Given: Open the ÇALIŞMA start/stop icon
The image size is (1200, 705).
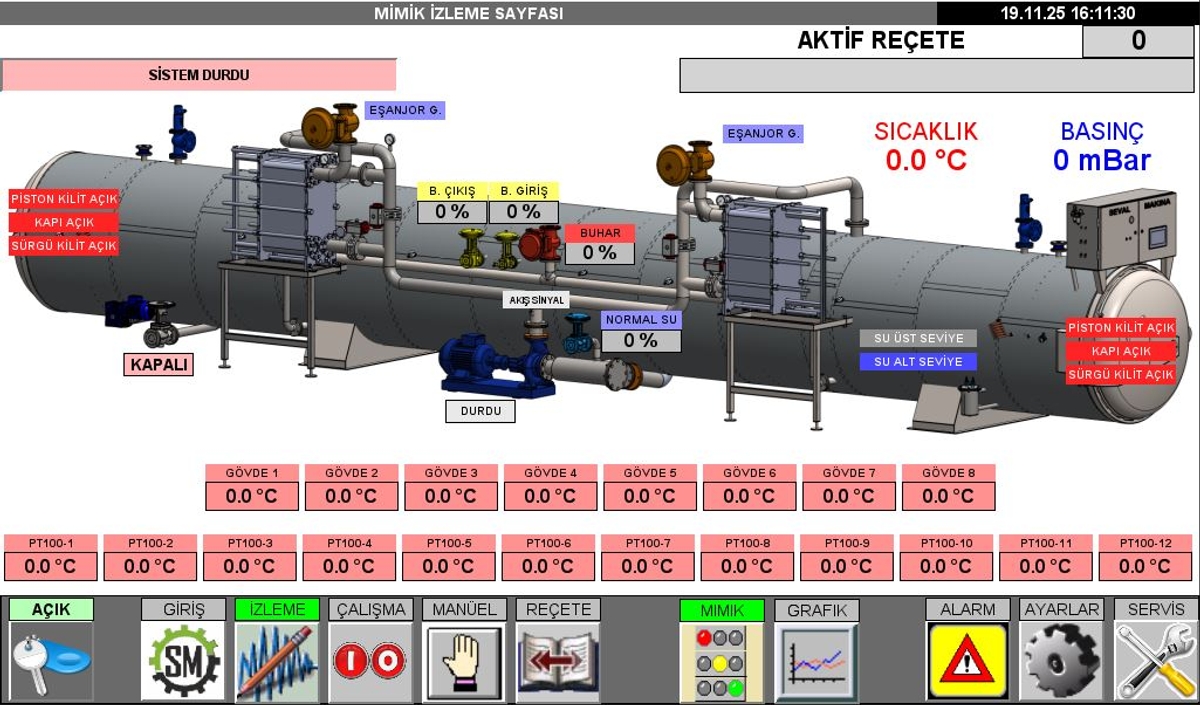Looking at the screenshot, I should coord(370,661).
